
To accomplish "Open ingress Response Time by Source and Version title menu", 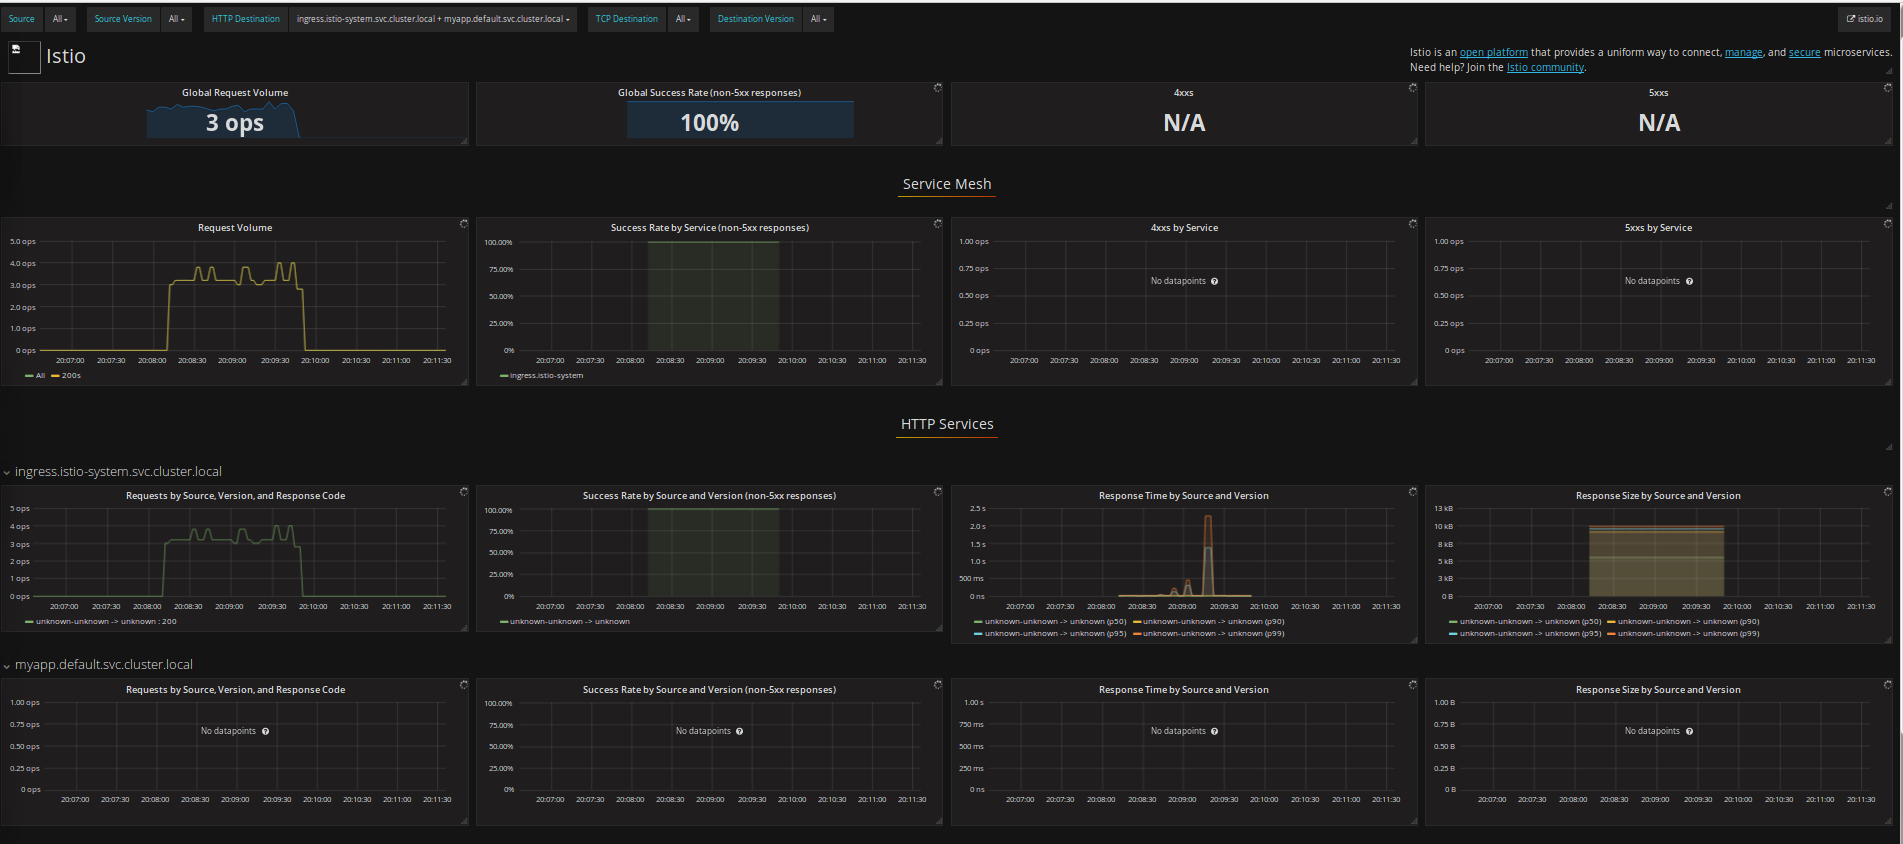I will (x=1183, y=496).
